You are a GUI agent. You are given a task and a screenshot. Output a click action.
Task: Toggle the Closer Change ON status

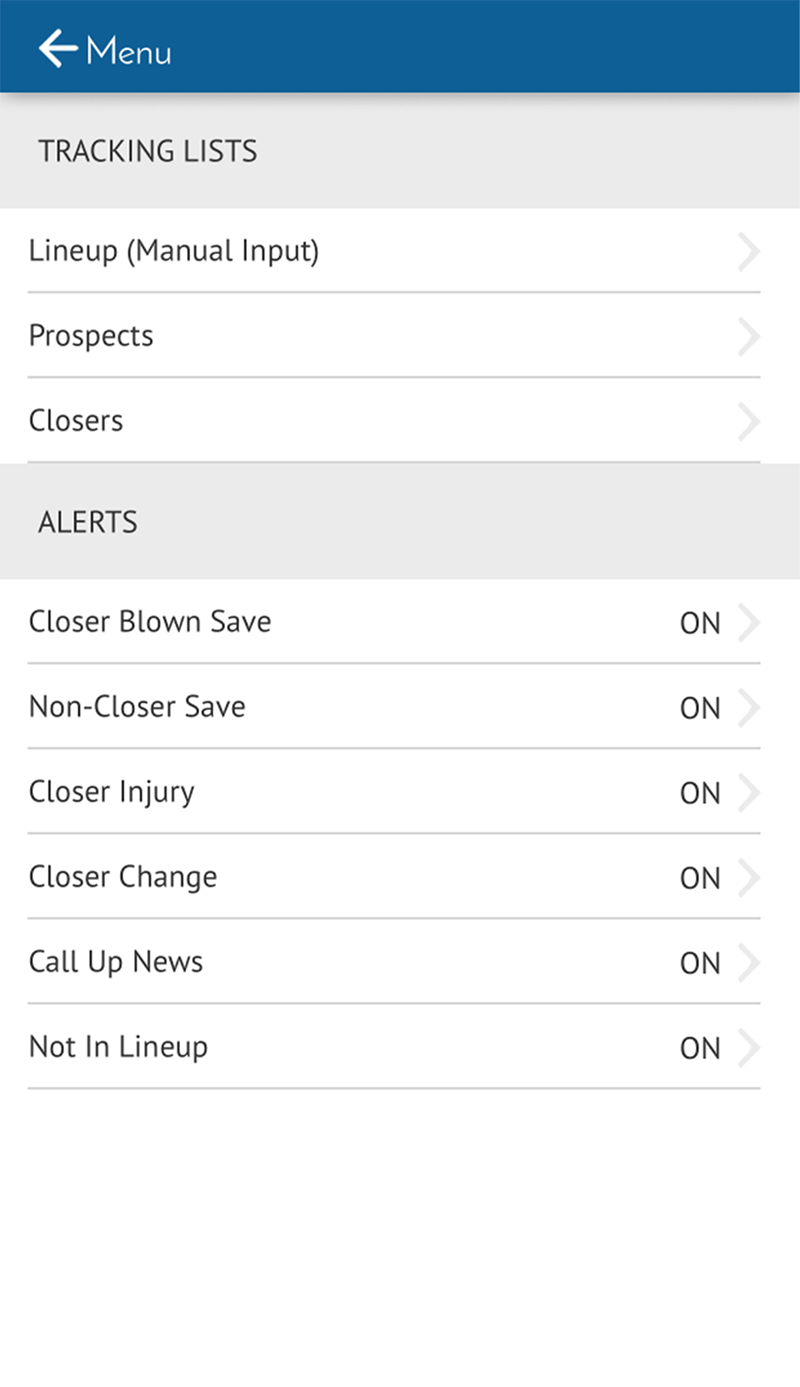click(x=700, y=878)
